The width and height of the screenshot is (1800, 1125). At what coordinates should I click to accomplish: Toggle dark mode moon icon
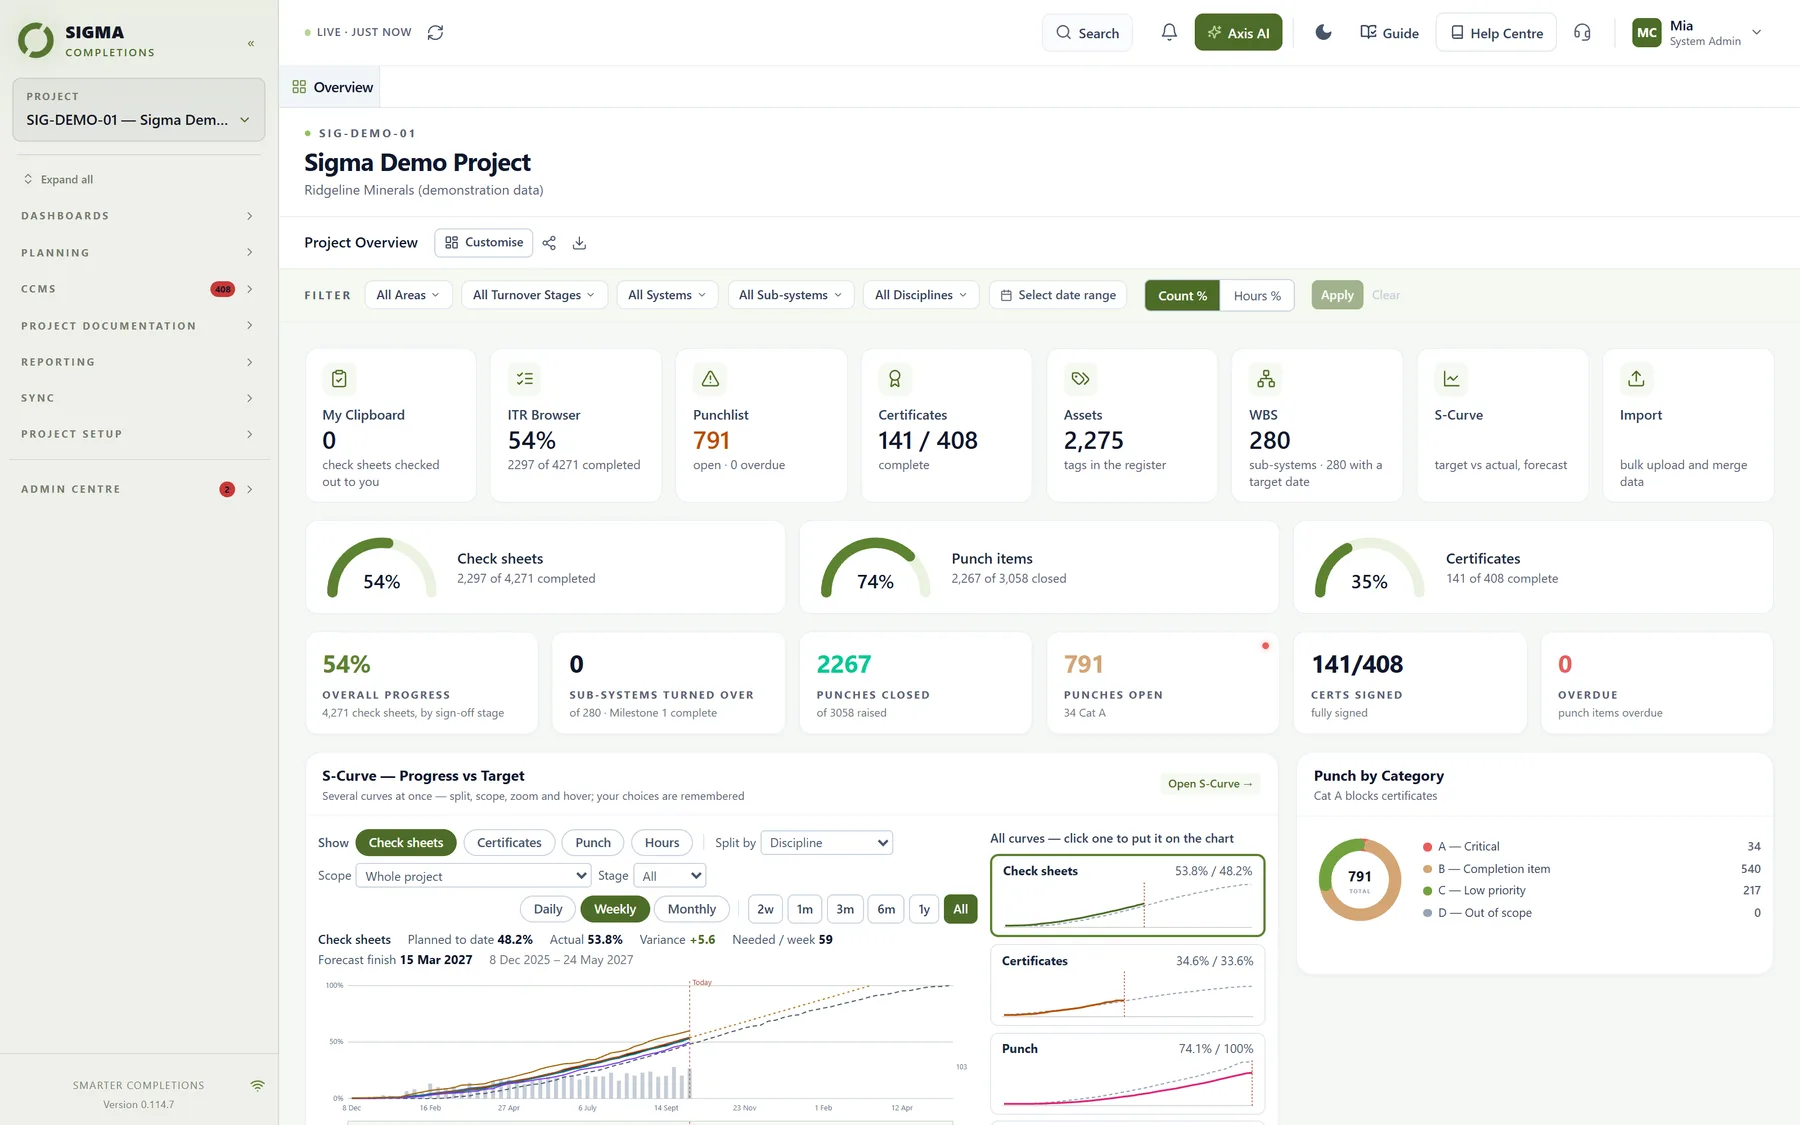click(1323, 33)
